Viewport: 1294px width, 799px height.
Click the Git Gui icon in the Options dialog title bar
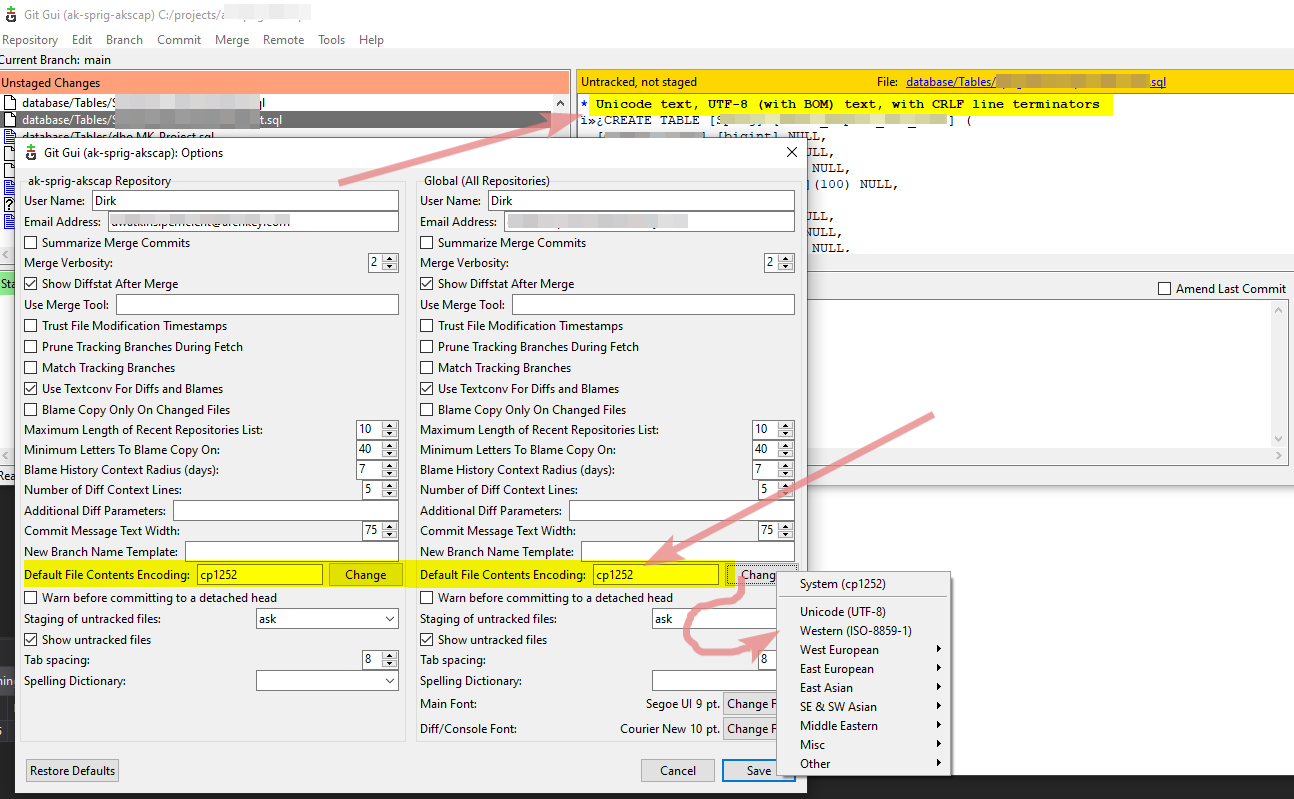pos(30,152)
